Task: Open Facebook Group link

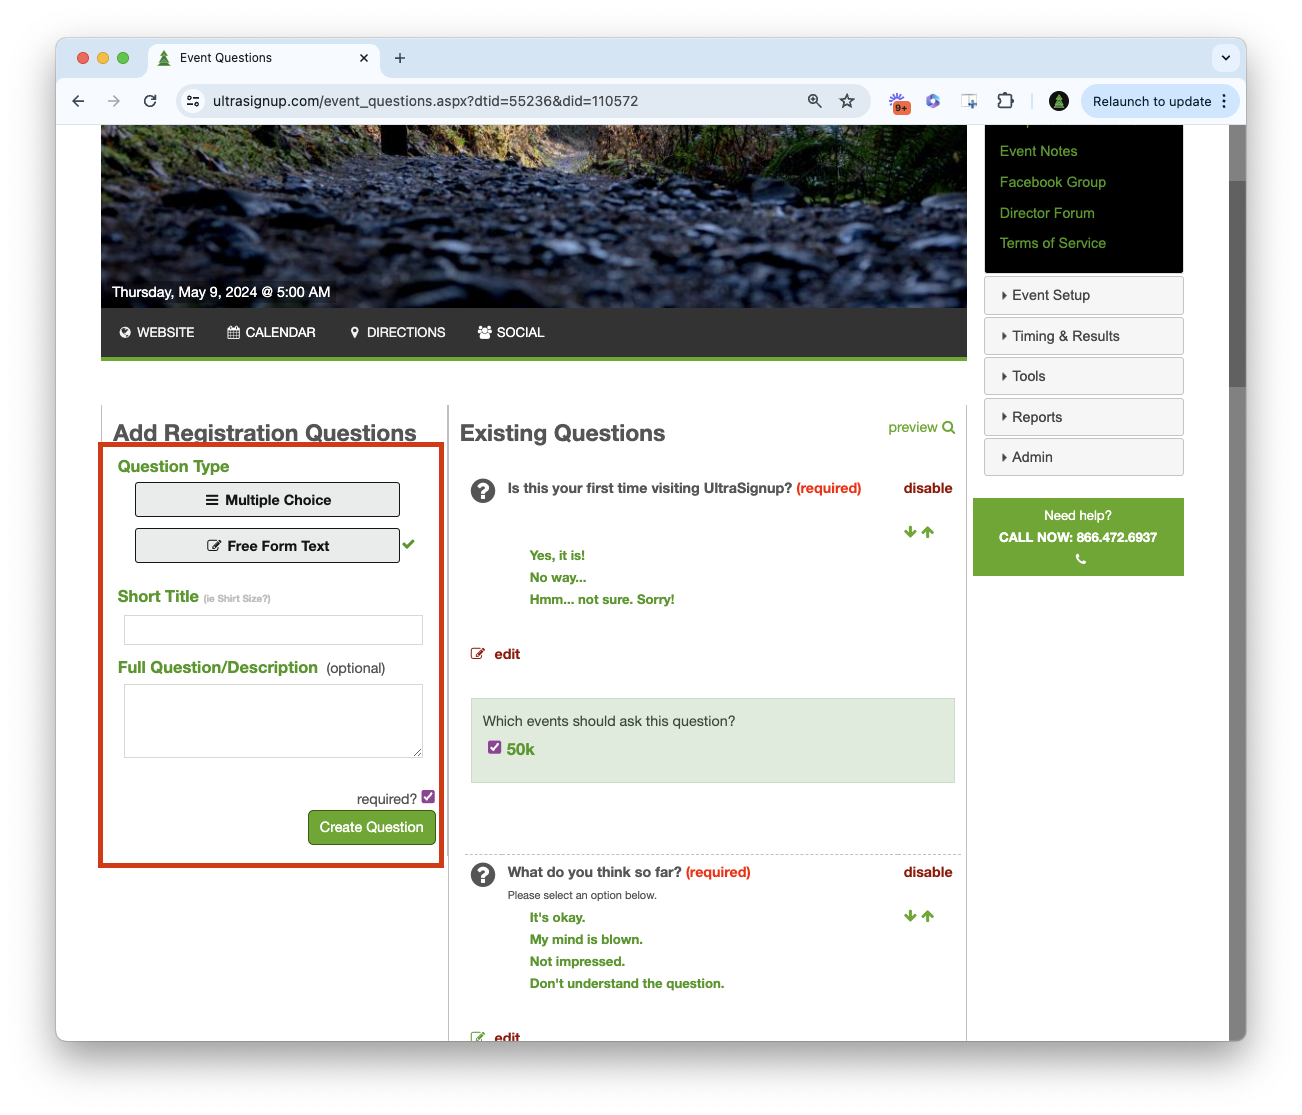Action: (x=1052, y=182)
